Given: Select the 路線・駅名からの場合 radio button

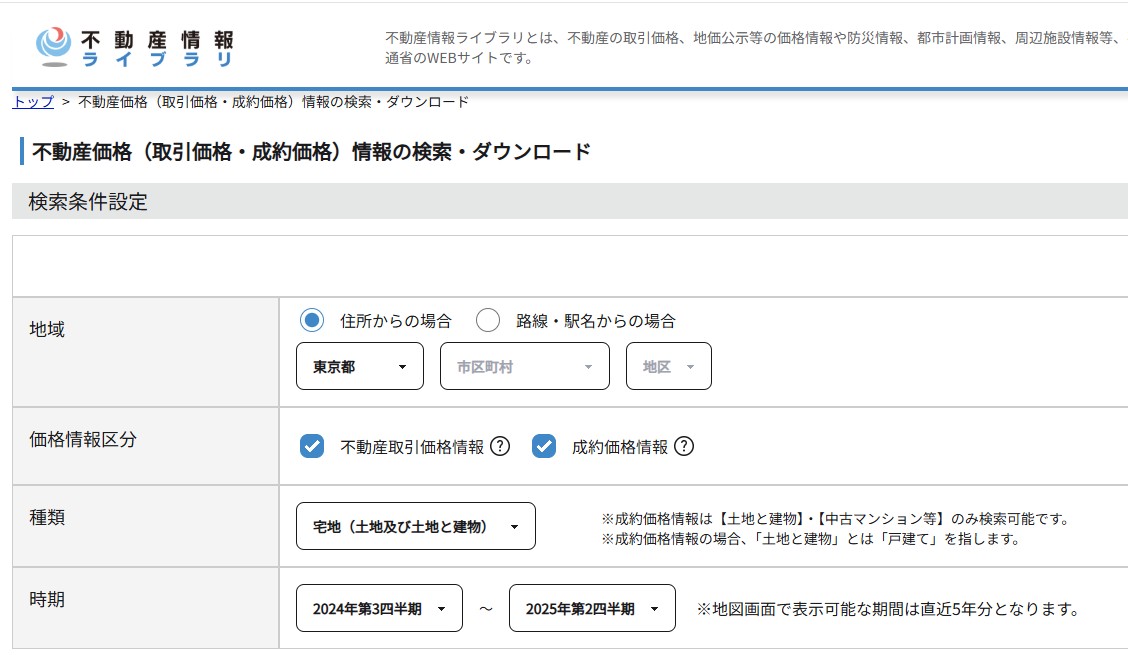Looking at the screenshot, I should coord(488,321).
